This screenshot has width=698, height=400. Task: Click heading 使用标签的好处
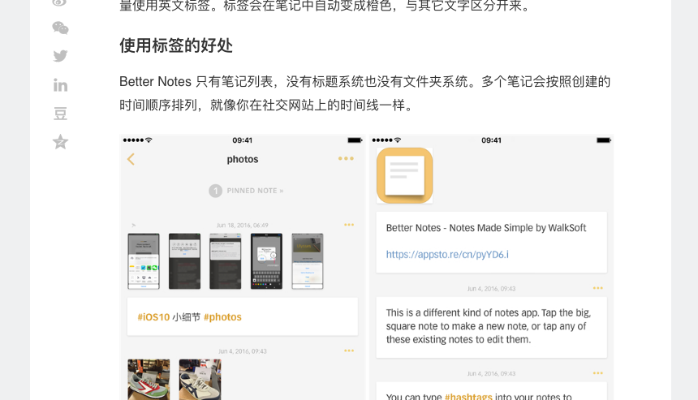176,45
